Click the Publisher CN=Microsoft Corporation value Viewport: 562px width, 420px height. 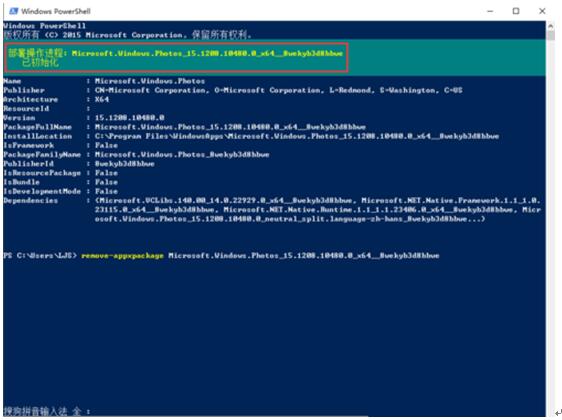pyautogui.click(x=278, y=90)
